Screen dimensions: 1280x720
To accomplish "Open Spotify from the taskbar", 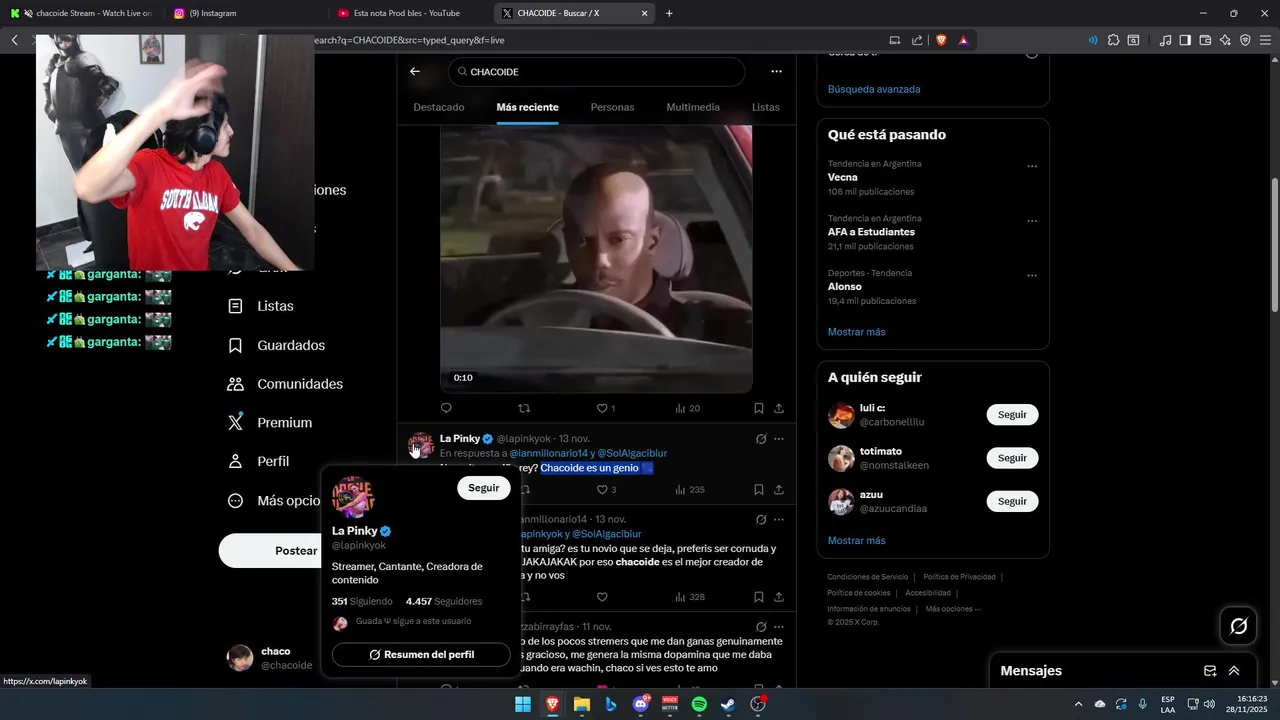I will [x=699, y=704].
